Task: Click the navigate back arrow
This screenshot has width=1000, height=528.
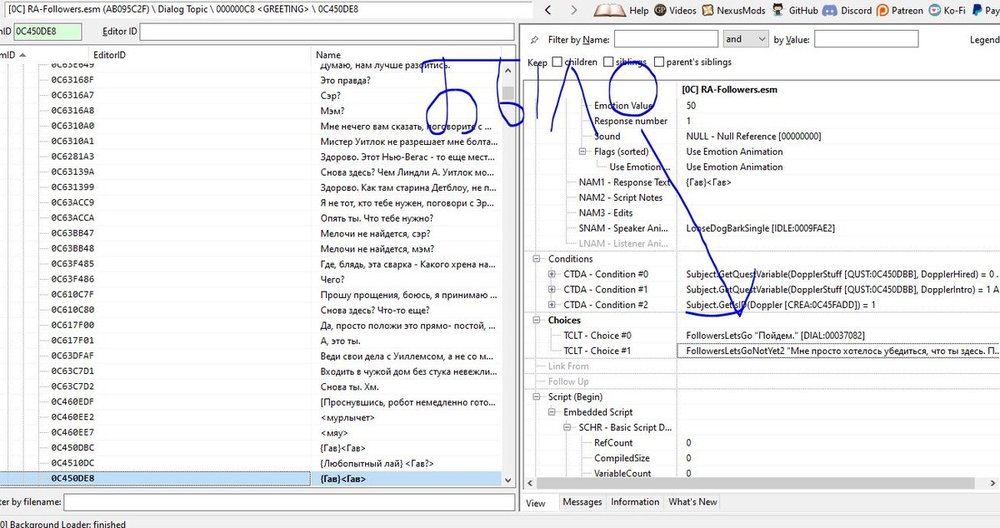Action: tap(548, 10)
